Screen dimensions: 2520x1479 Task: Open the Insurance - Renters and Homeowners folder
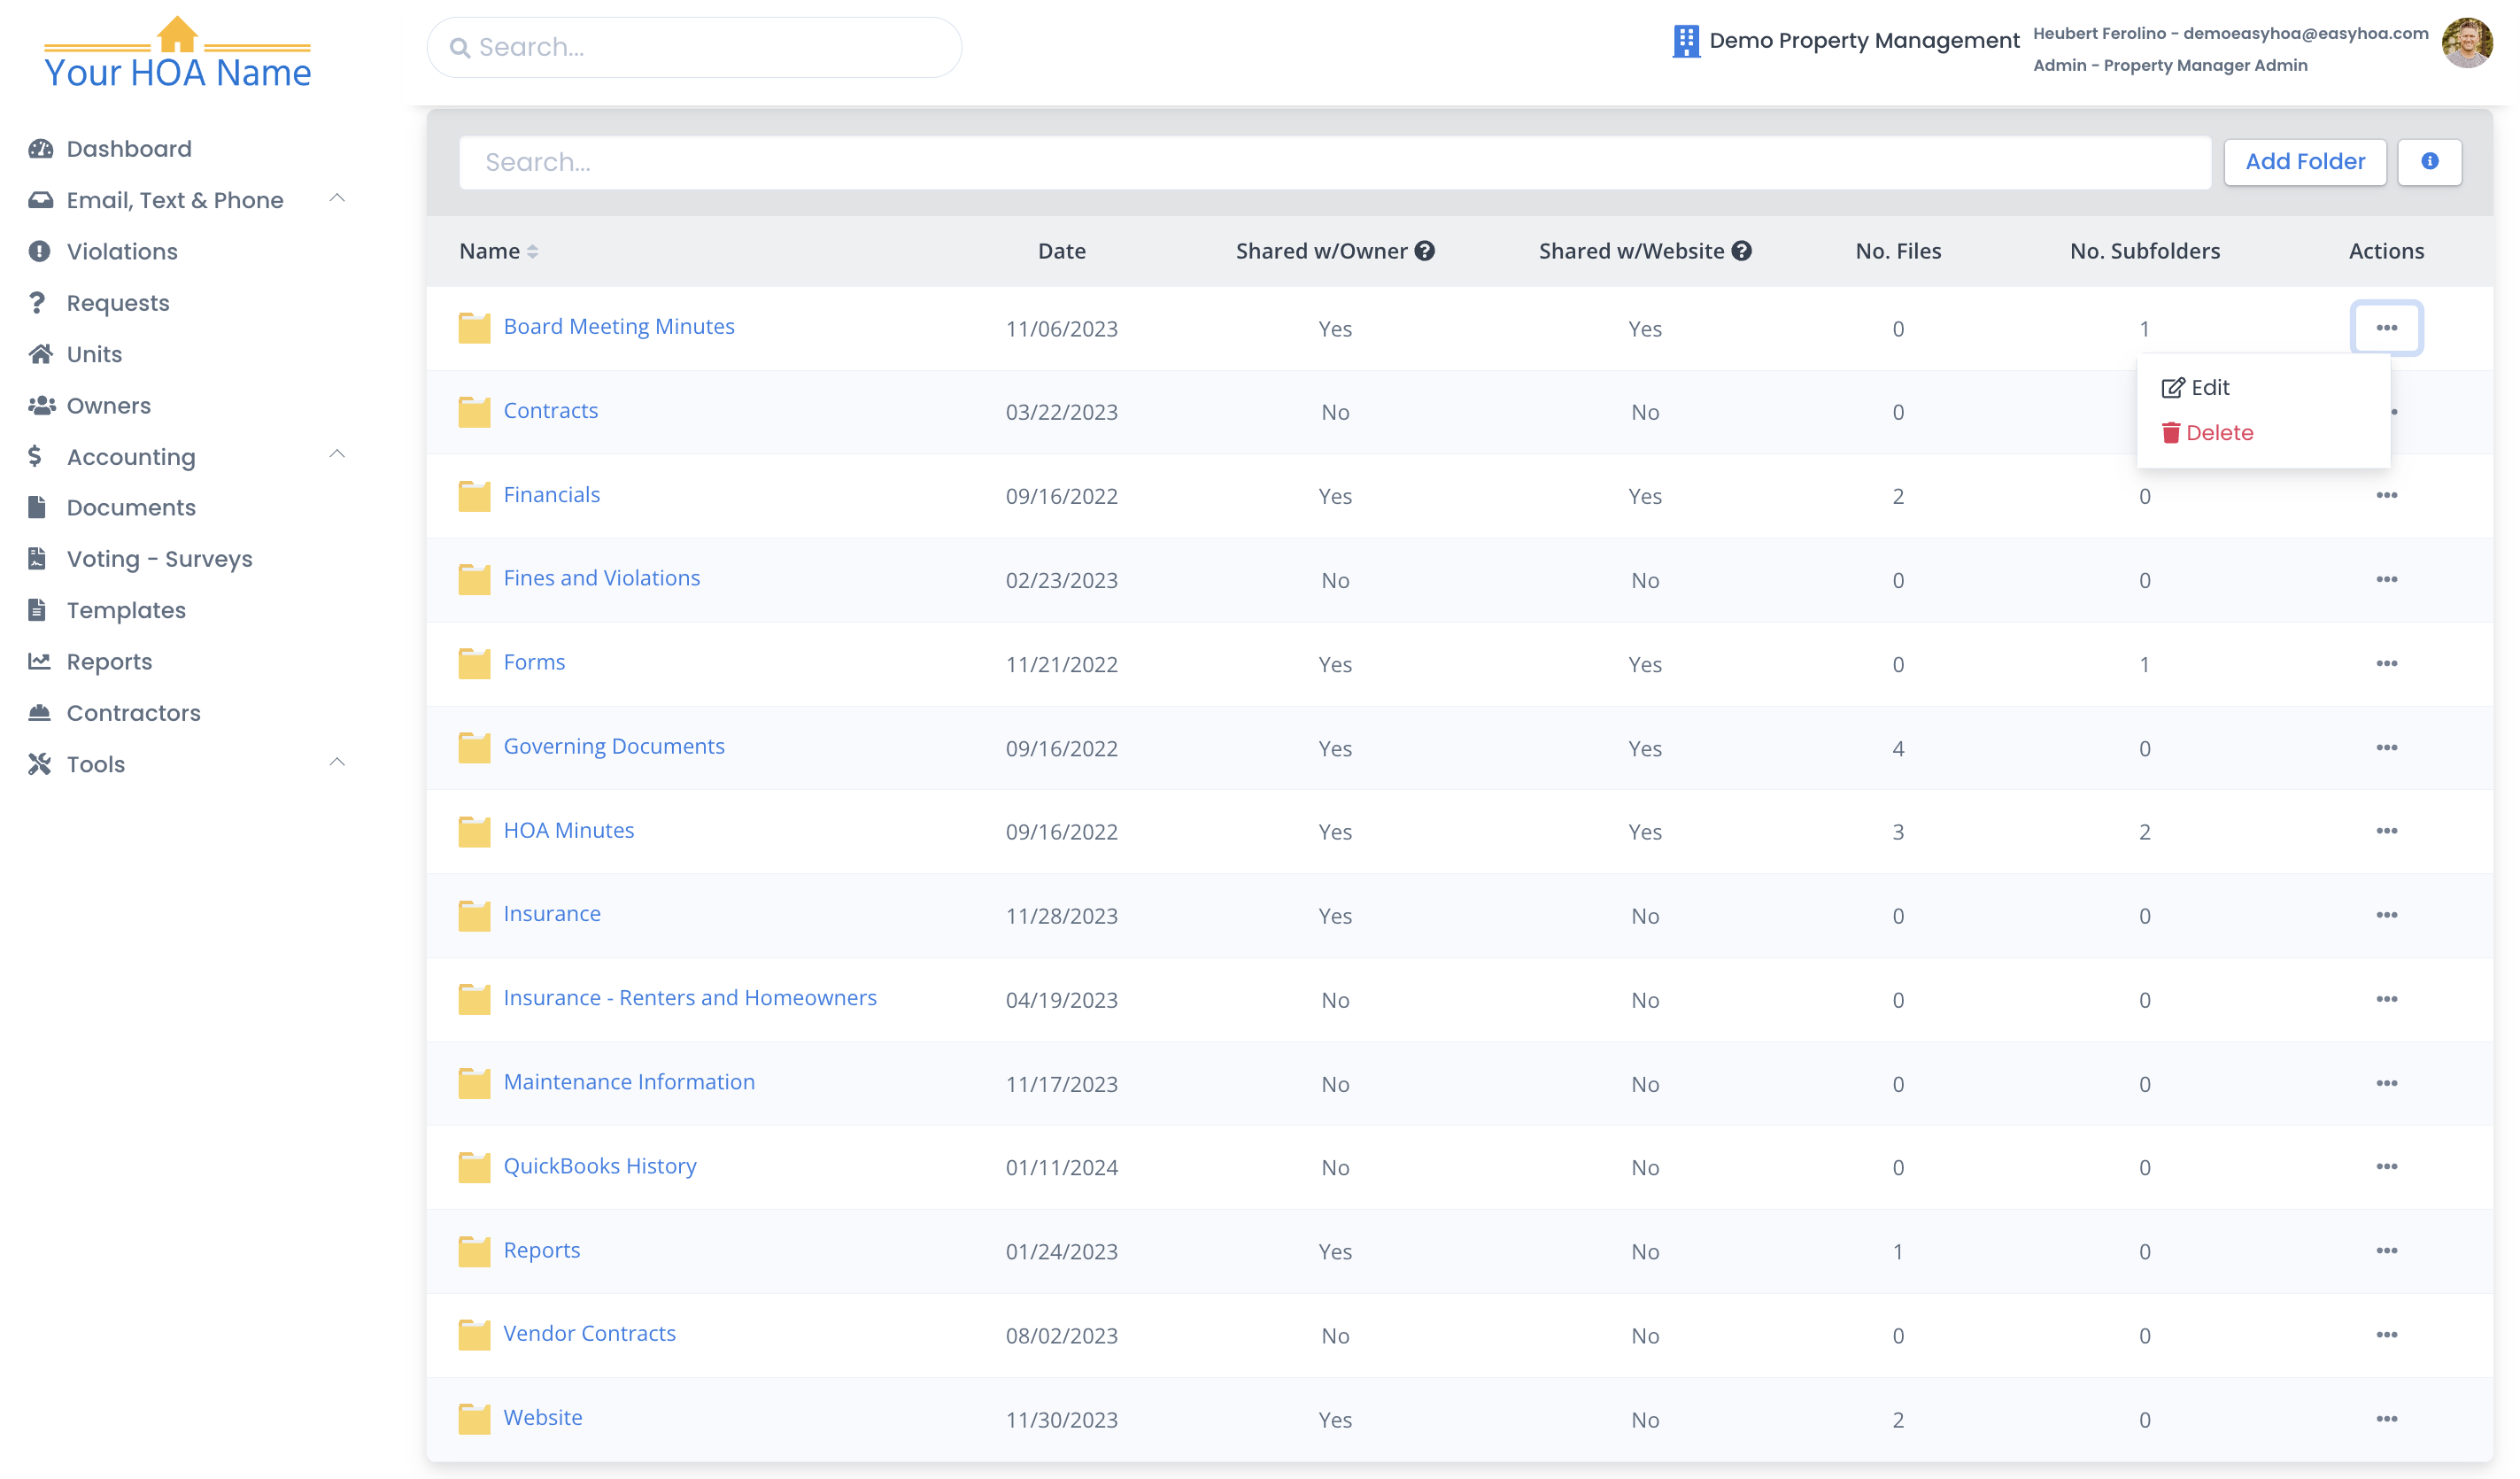point(689,998)
